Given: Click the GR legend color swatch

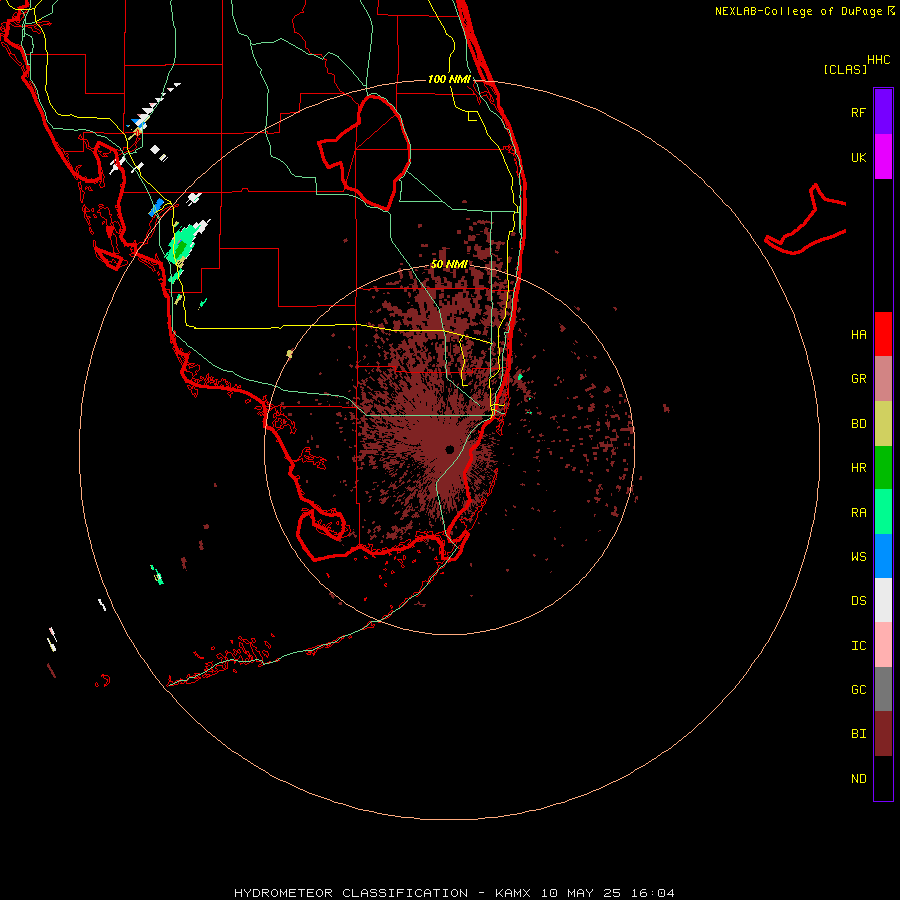Looking at the screenshot, I should pyautogui.click(x=883, y=379).
